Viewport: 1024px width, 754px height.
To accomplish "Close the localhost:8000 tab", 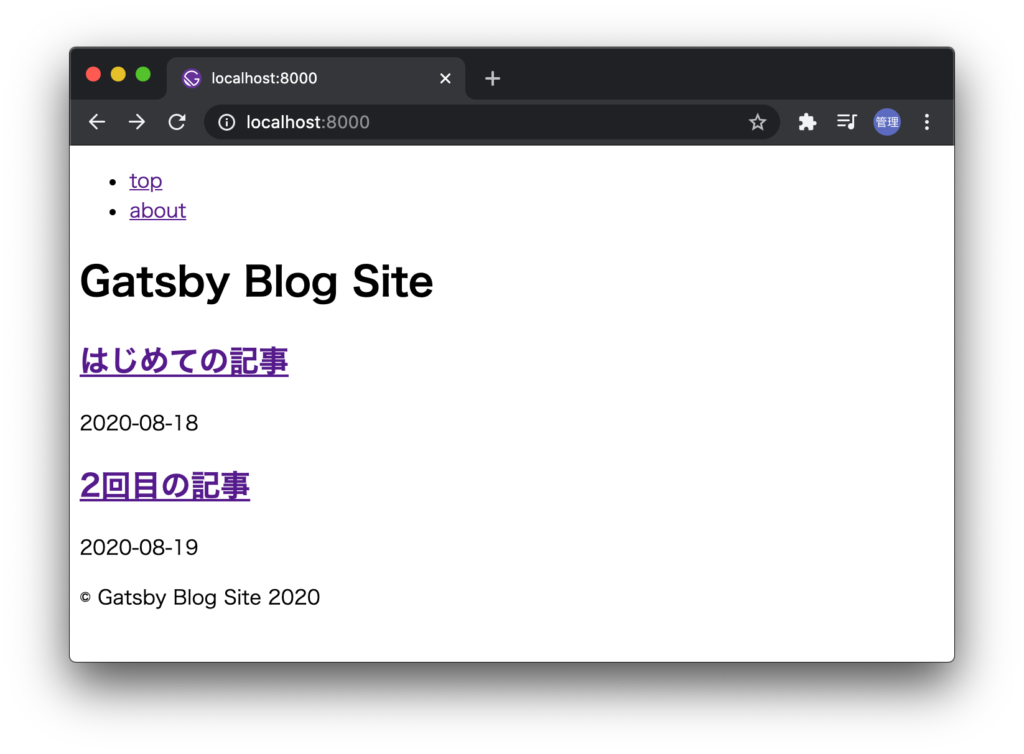I will [x=445, y=78].
